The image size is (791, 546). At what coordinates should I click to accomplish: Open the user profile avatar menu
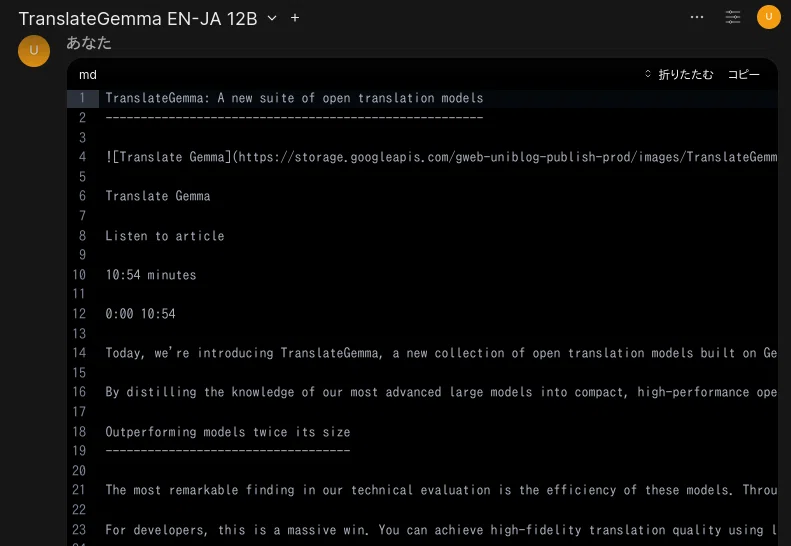click(769, 17)
